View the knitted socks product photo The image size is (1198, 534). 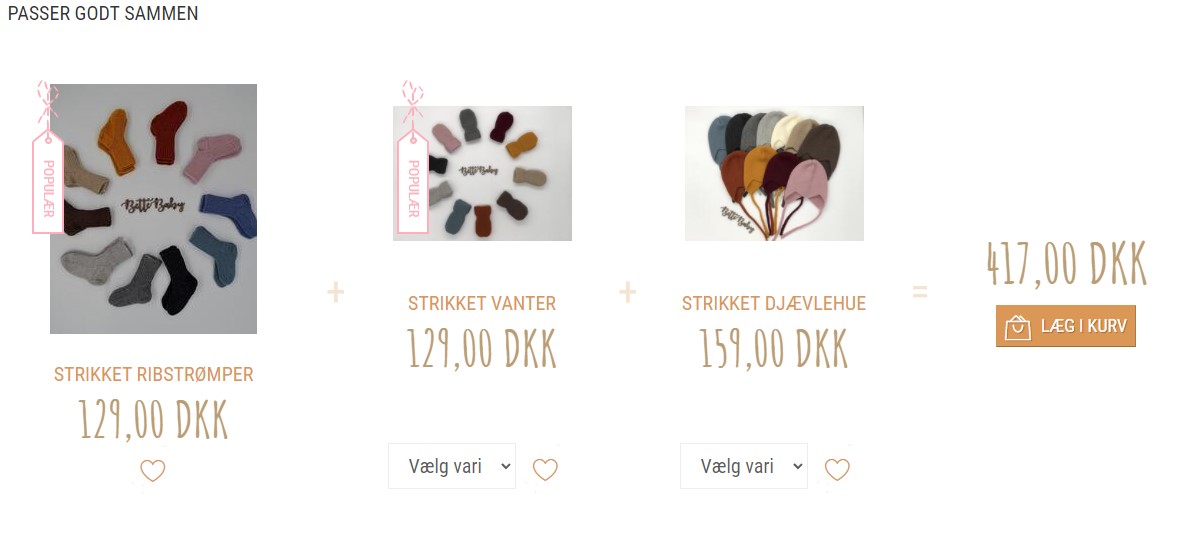click(x=154, y=209)
